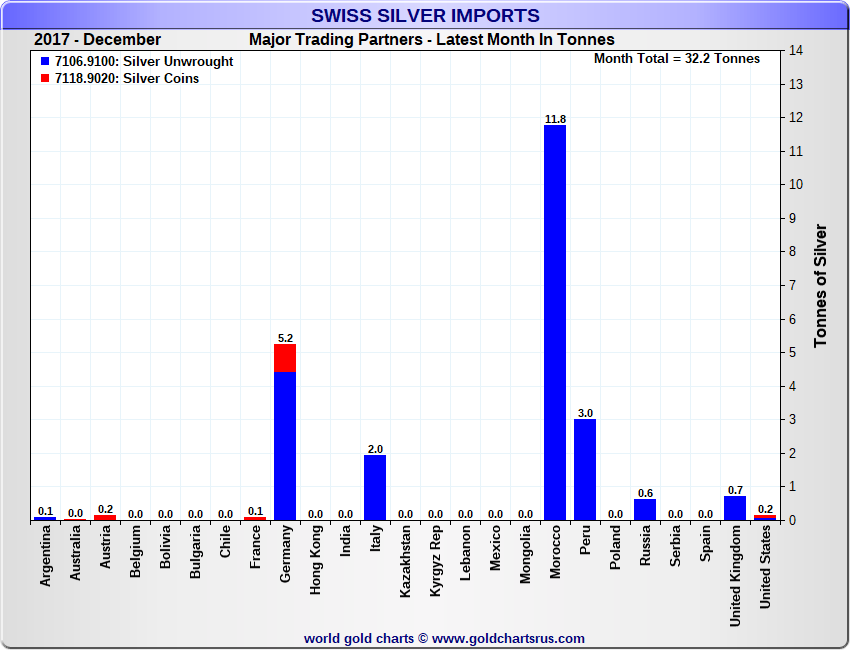
Task: Click the Austria red bar
Action: 105,517
